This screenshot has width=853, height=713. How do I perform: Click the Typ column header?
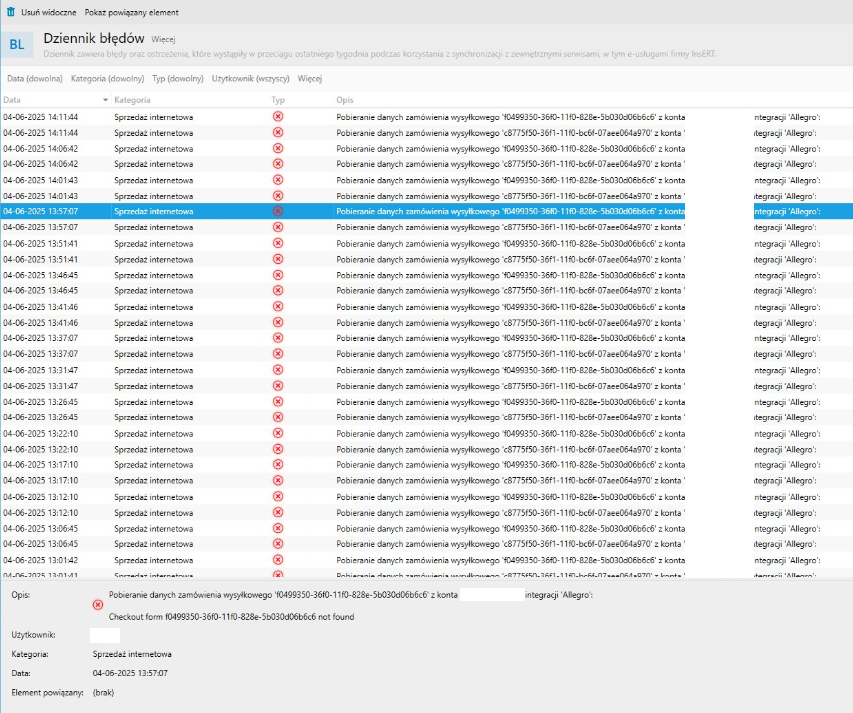tap(278, 101)
